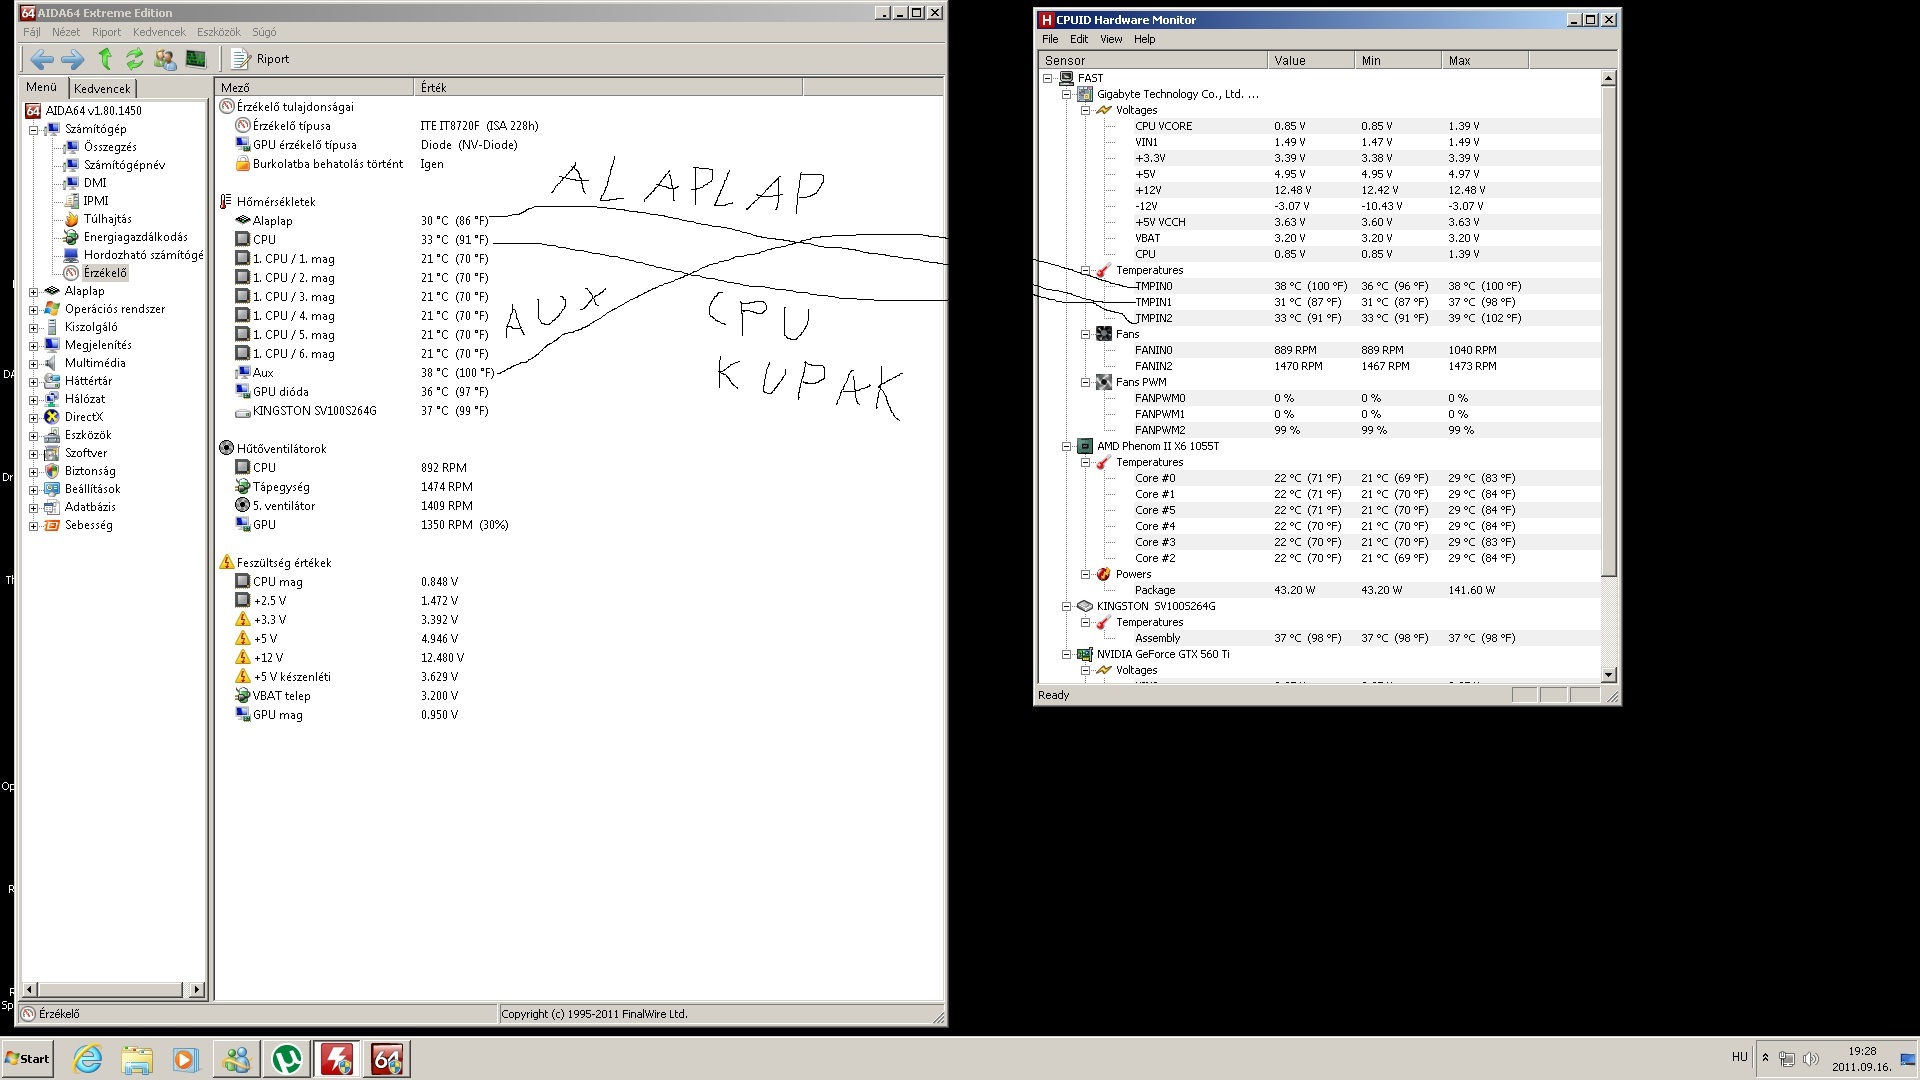Click the AIDA64 back arrow toolbar icon
This screenshot has width=1920, height=1080.
(x=41, y=59)
